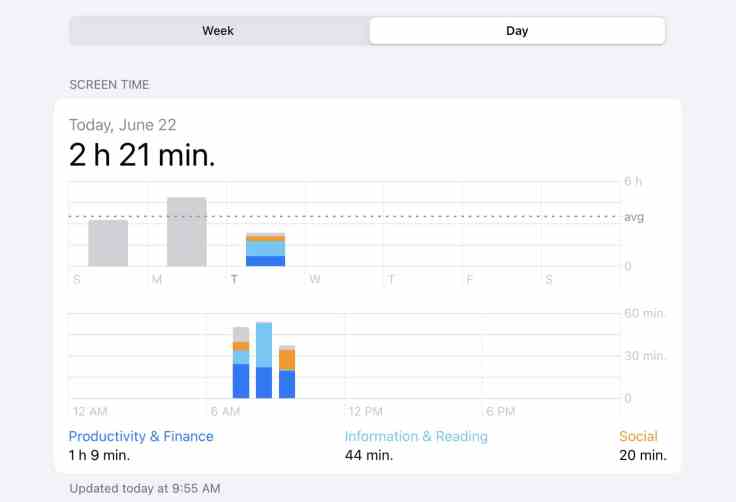Click the 2 h 21 min. total
The image size is (736, 502).
click(142, 155)
